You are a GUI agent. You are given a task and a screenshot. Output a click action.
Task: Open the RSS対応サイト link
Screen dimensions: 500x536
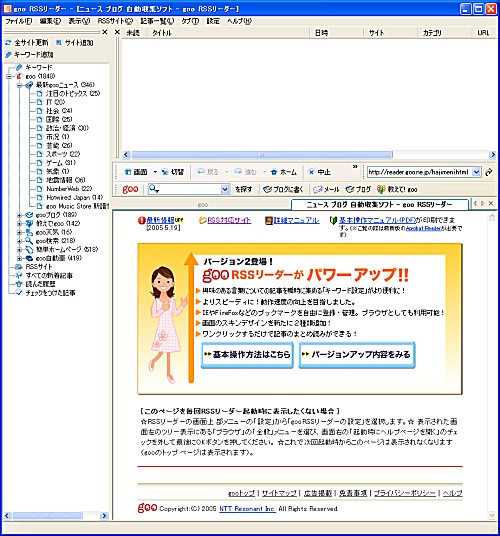coord(229,220)
